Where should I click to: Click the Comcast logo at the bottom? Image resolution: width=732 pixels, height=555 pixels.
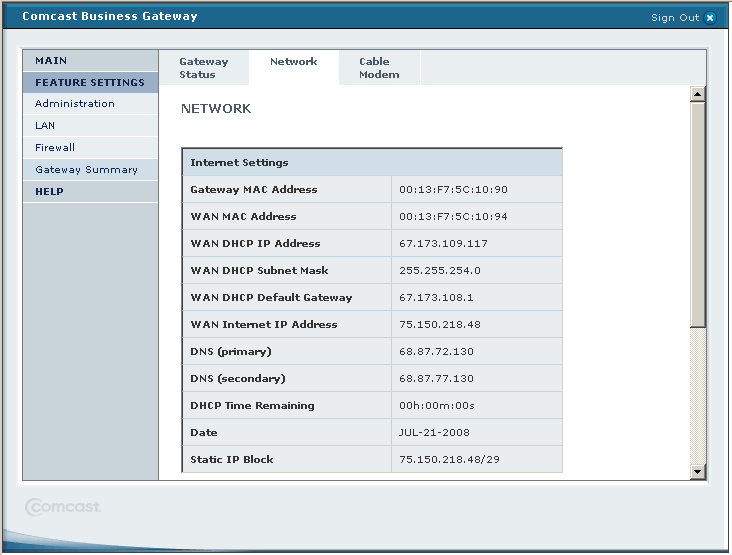(x=63, y=507)
